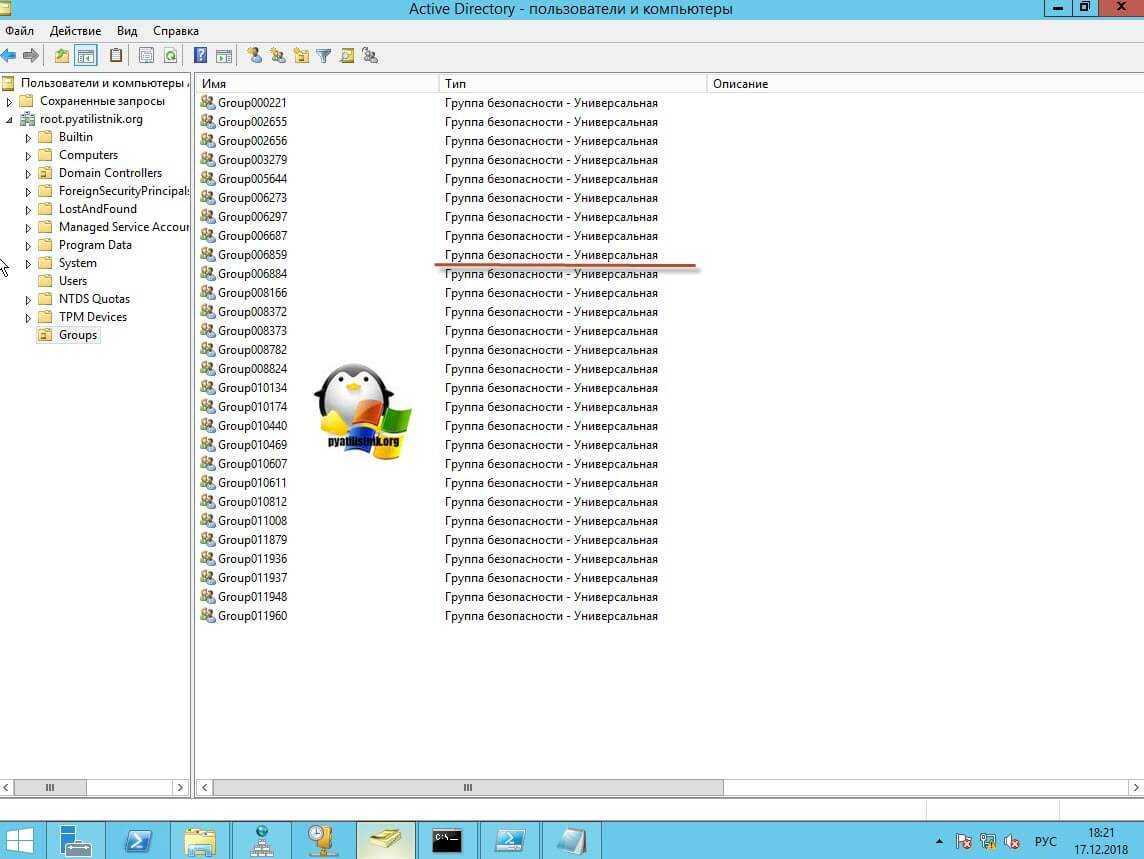
Task: Sort list by the Тип column header
Action: click(572, 84)
